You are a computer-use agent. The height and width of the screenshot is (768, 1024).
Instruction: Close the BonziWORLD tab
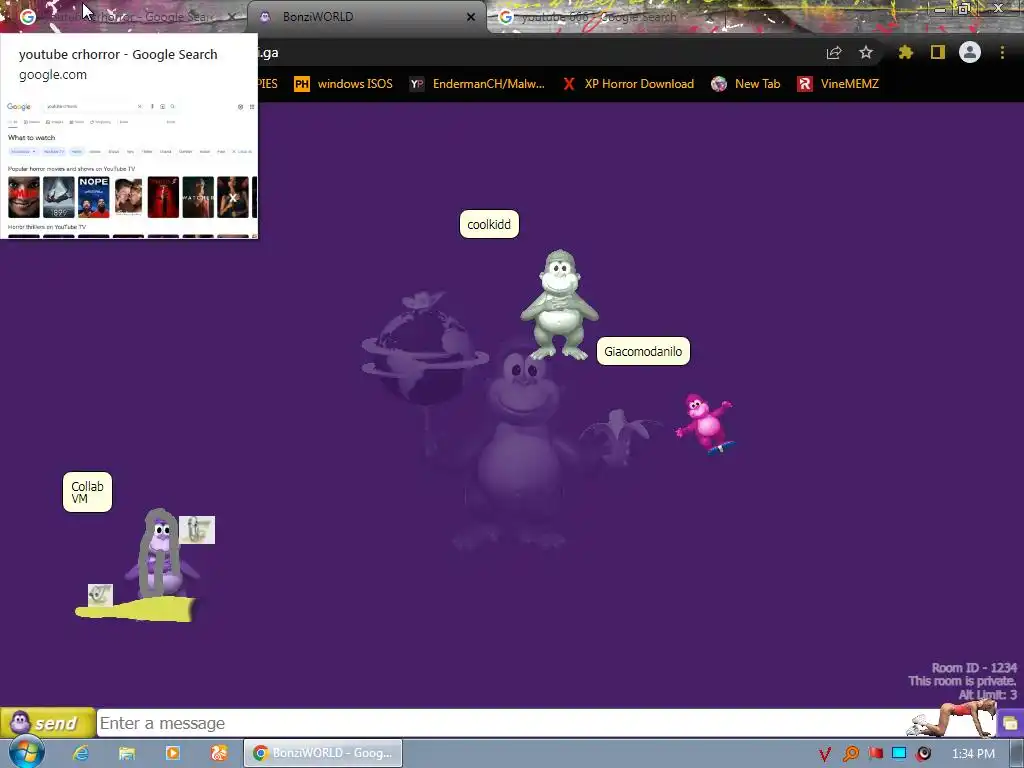(x=471, y=17)
